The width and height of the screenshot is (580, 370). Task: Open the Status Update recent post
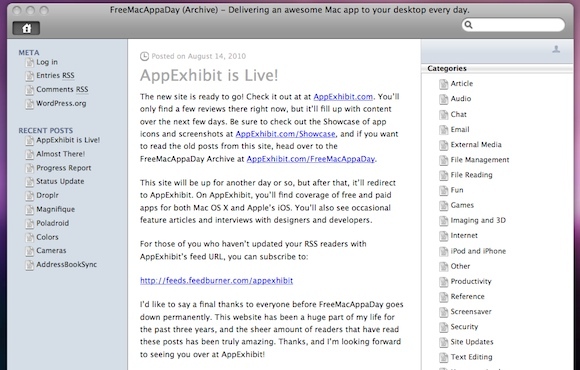60,181
